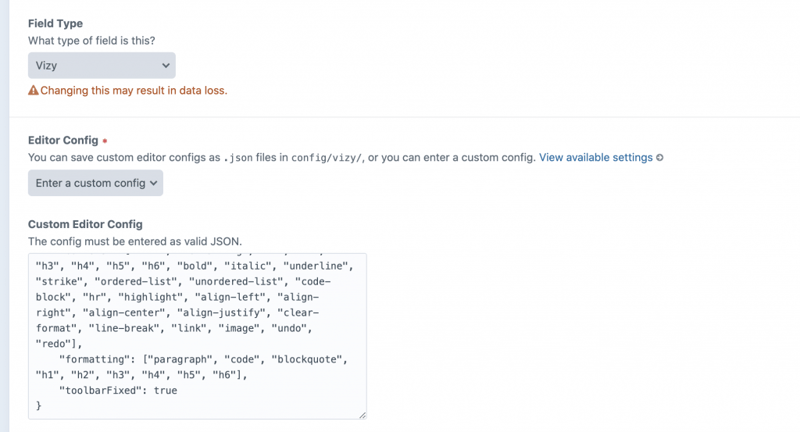This screenshot has height=432, width=800.
Task: Click the orange warning triangle icon
Action: point(33,91)
